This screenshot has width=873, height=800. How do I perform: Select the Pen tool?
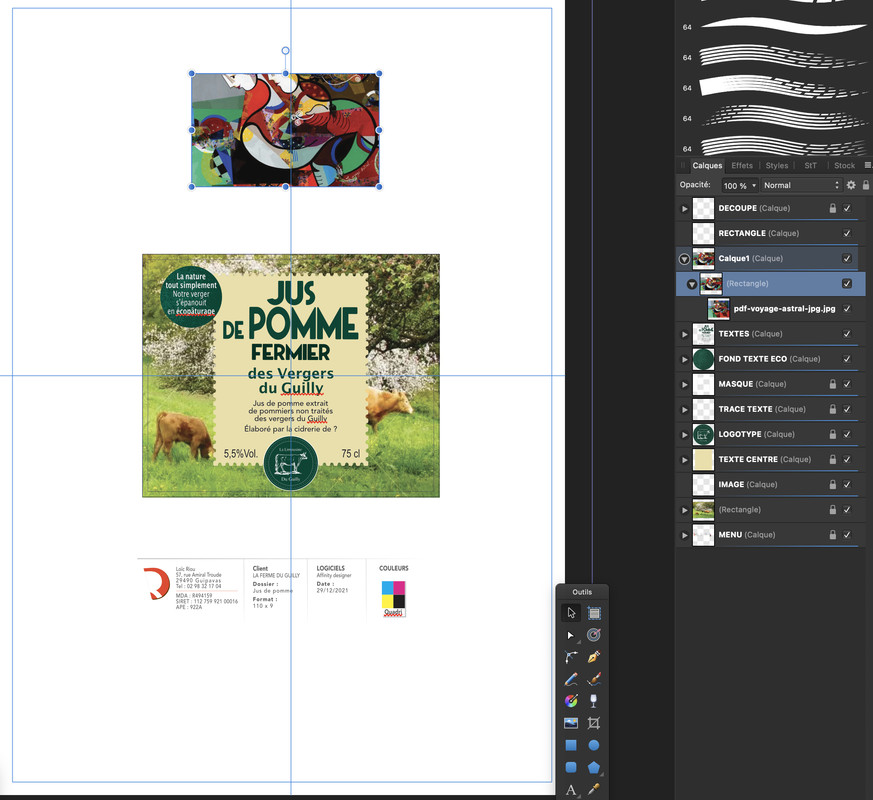[594, 657]
